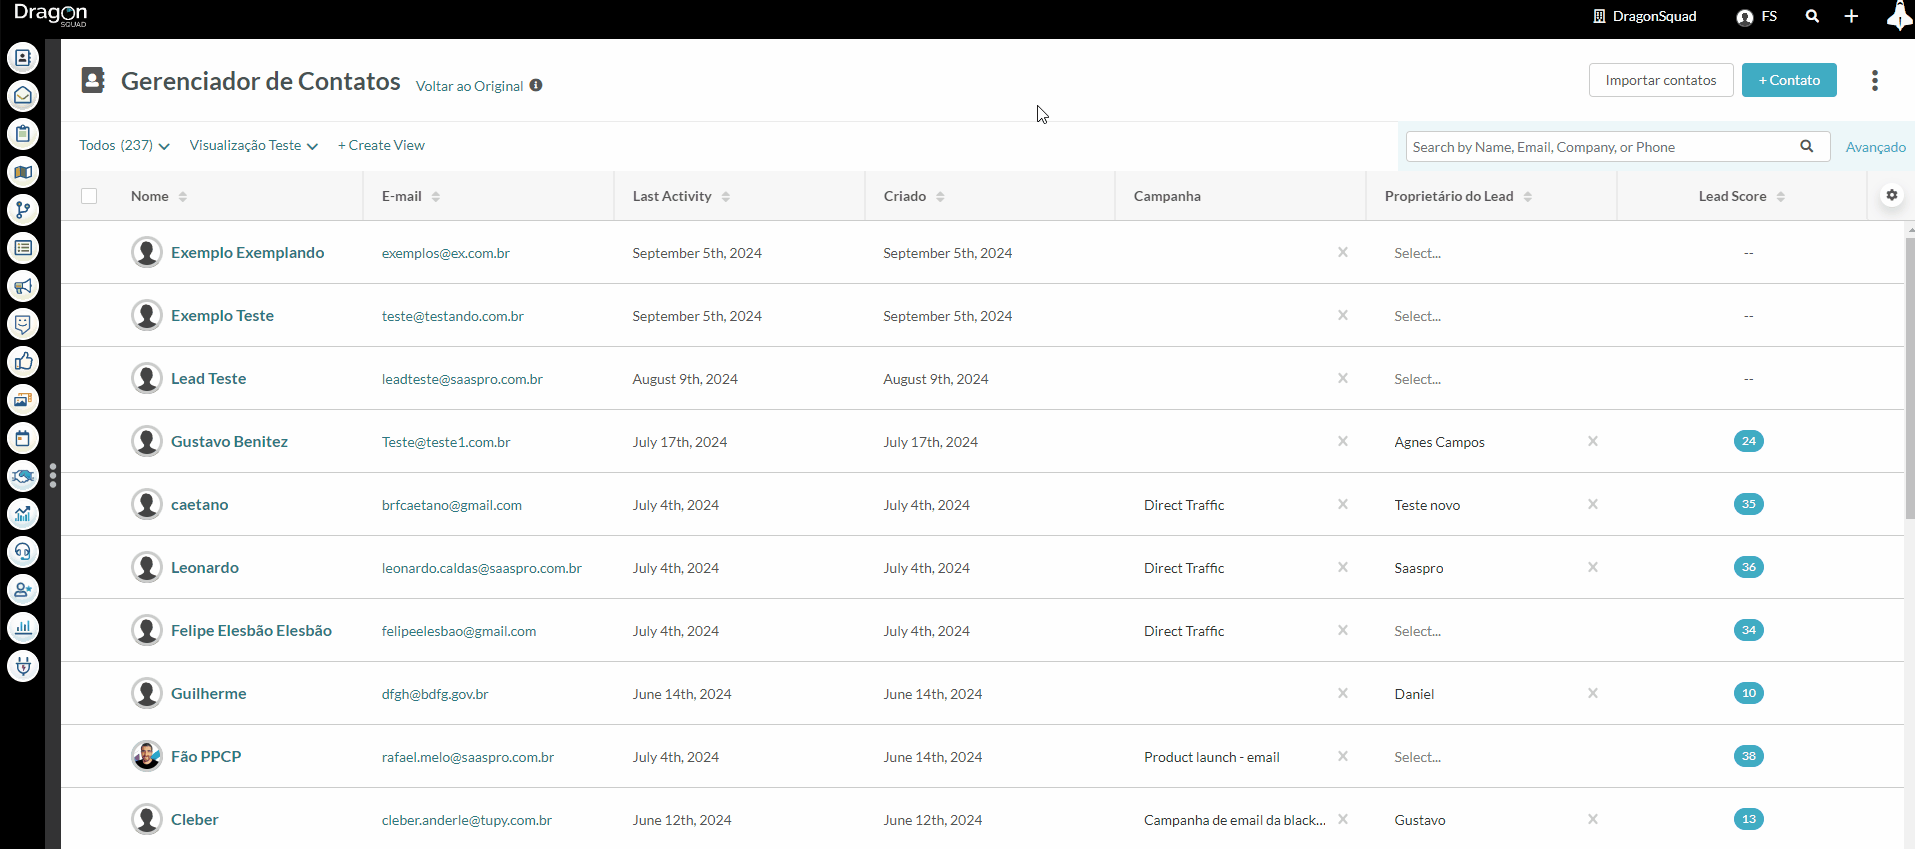1915x849 pixels.
Task: Click the Dragon Squad logo
Action: coord(50,14)
